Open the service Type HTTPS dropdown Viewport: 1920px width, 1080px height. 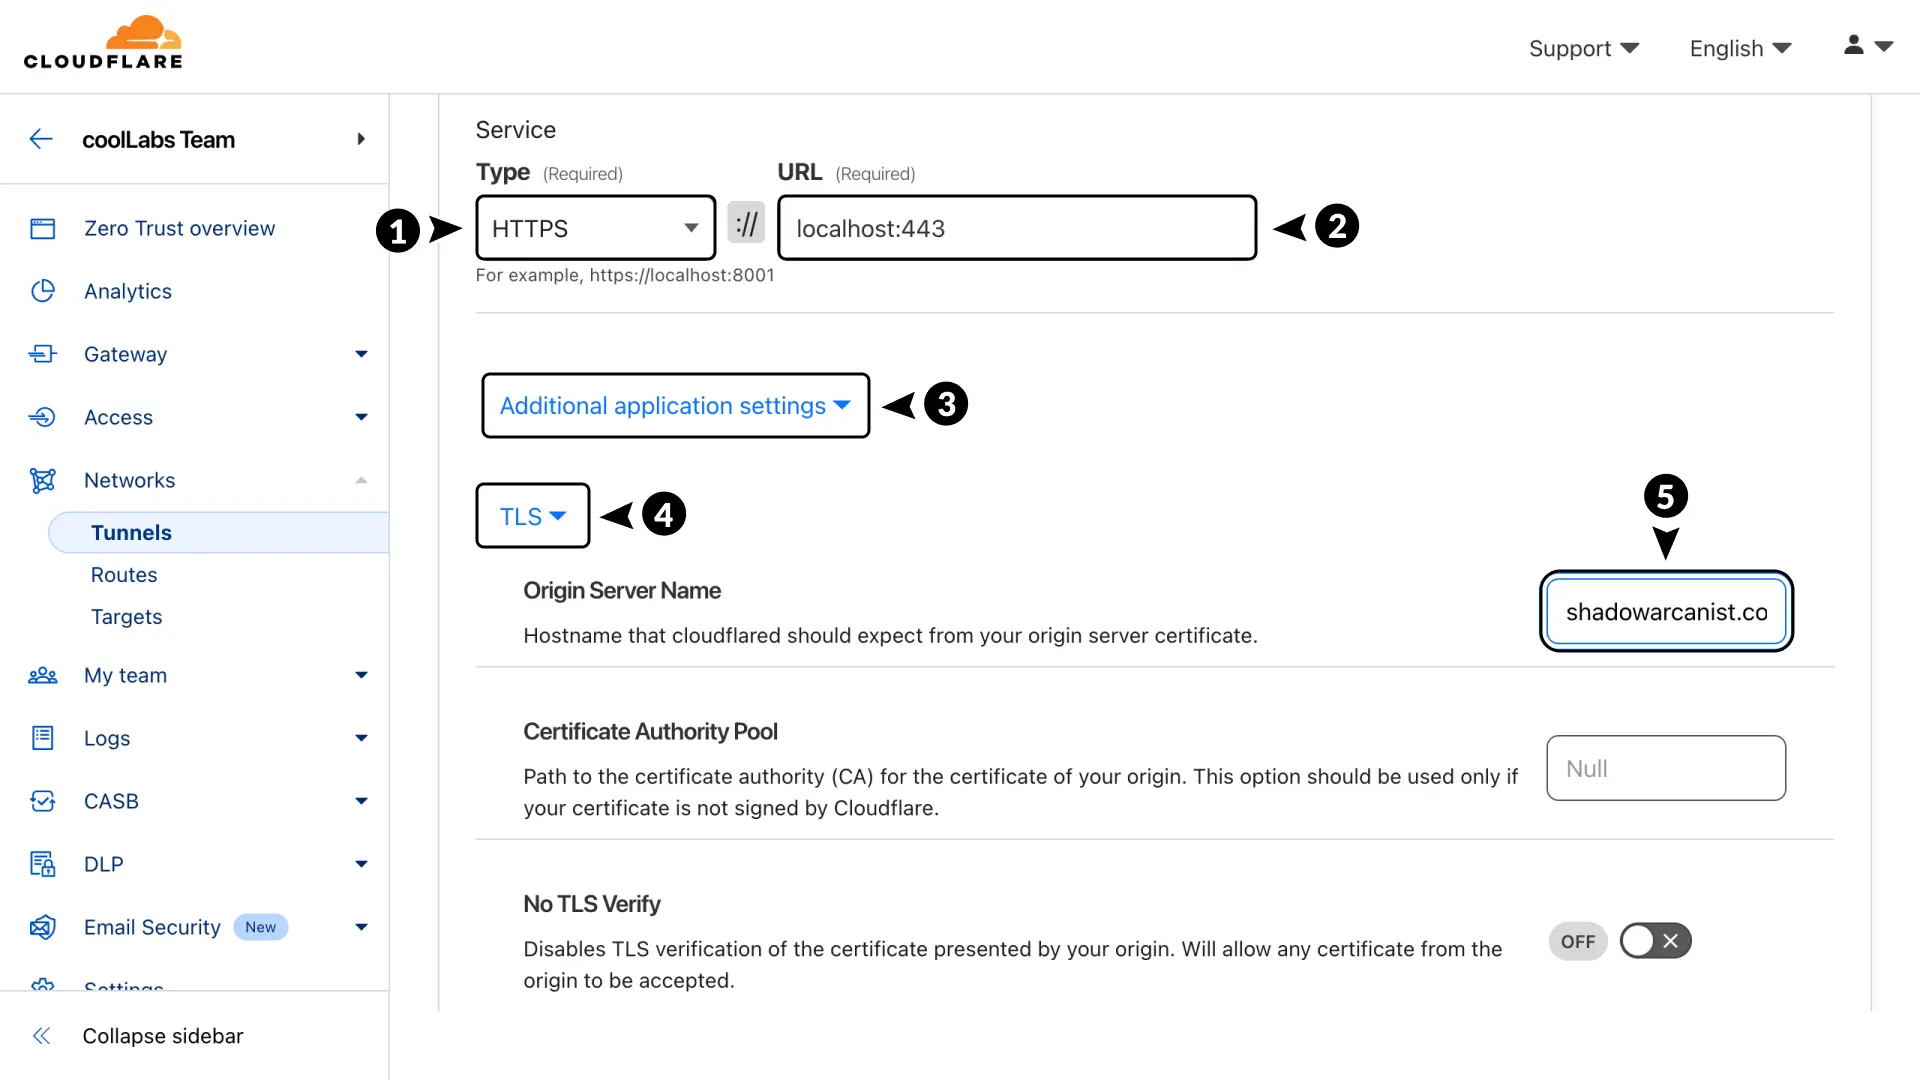coord(595,228)
